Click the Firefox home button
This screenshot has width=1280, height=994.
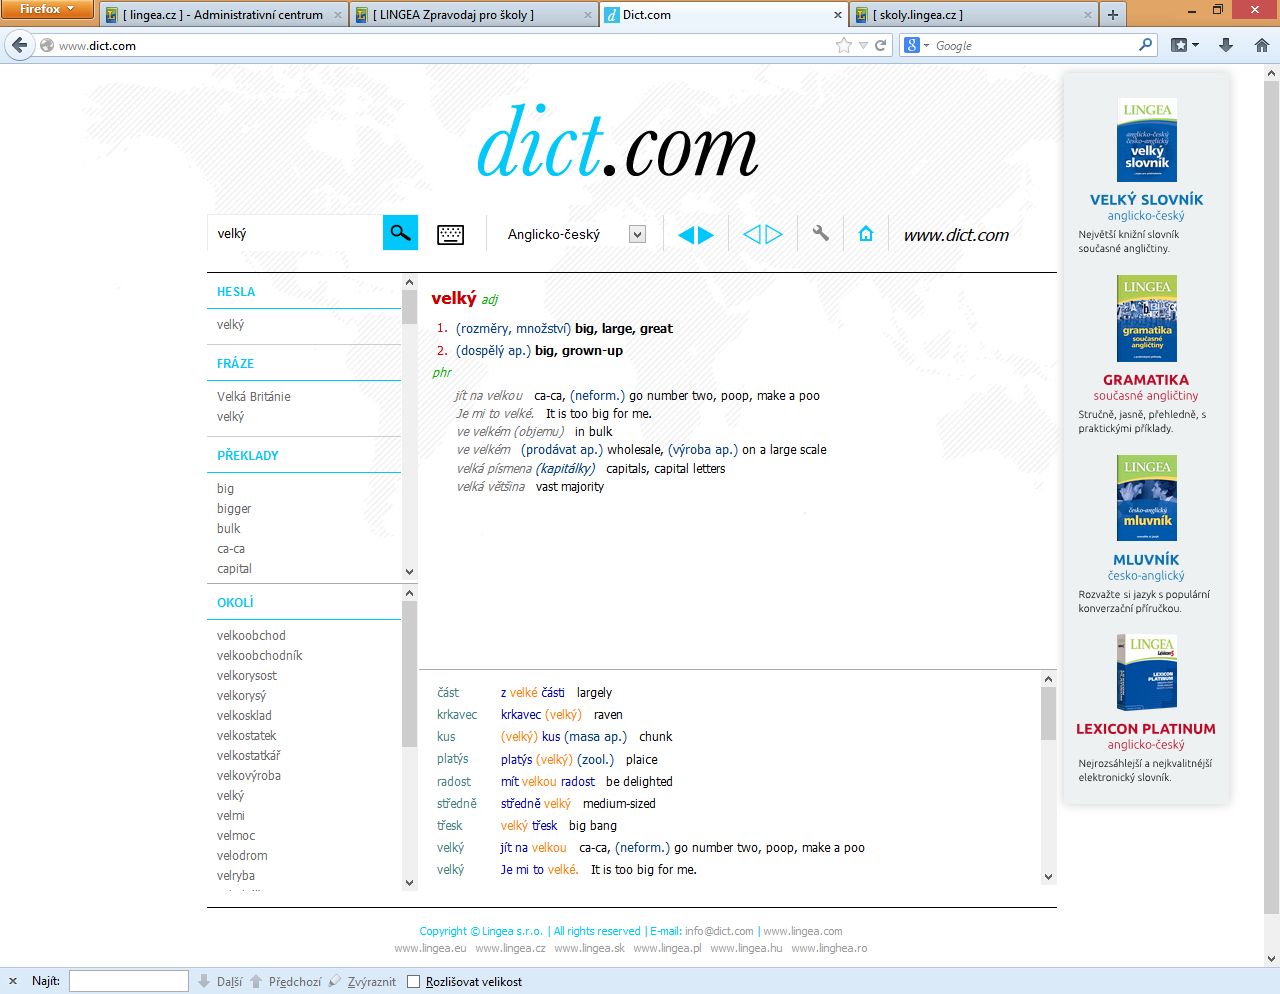point(1261,45)
